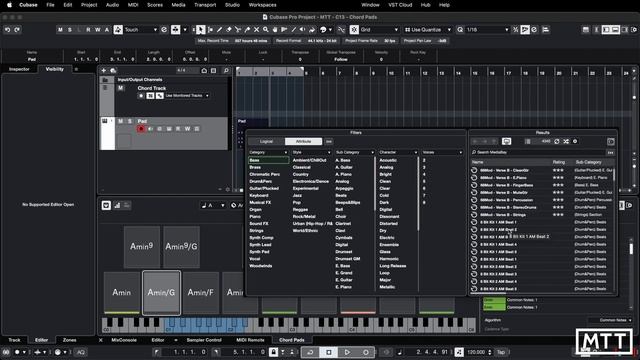Image resolution: width=640 pixels, height=360 pixels.
Task: Select the Object Selection arrow tool
Action: [200, 30]
